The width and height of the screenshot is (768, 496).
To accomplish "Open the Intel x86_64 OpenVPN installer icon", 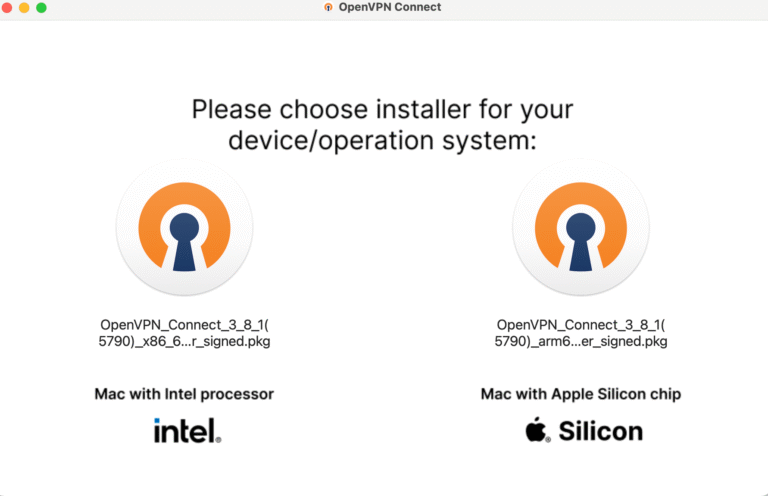I will tap(185, 227).
